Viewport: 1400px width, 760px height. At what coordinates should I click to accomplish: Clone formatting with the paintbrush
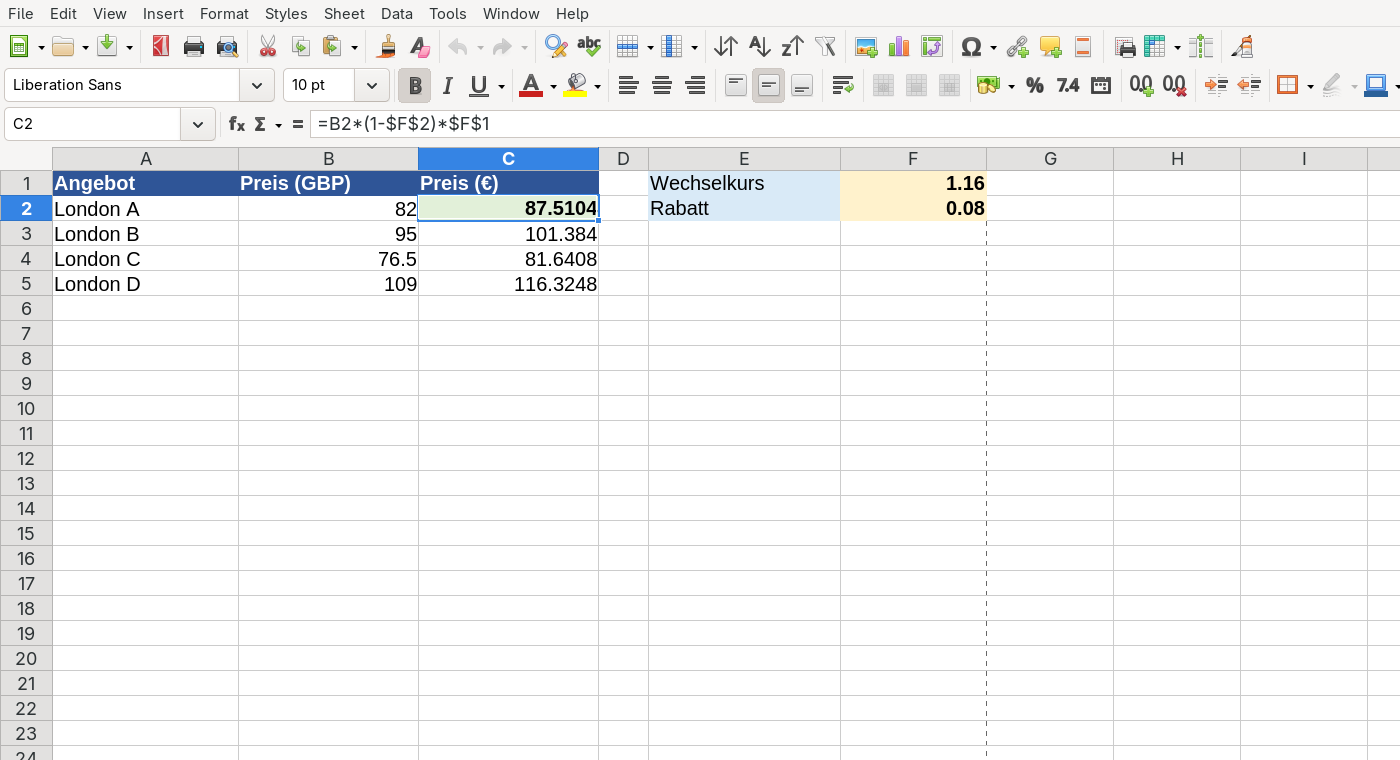pos(386,46)
